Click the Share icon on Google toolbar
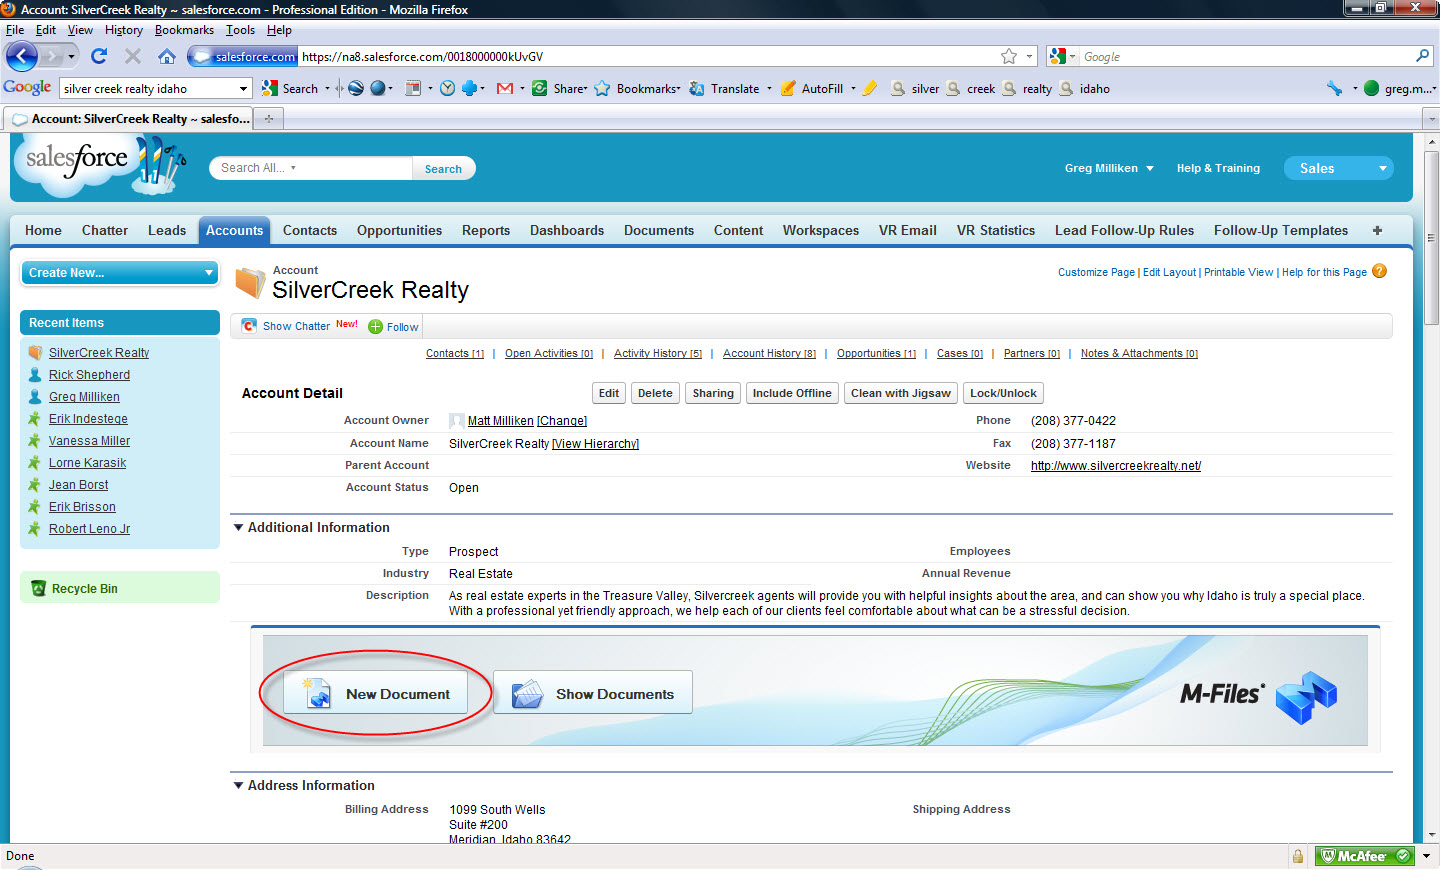This screenshot has height=870, width=1440. (x=540, y=88)
